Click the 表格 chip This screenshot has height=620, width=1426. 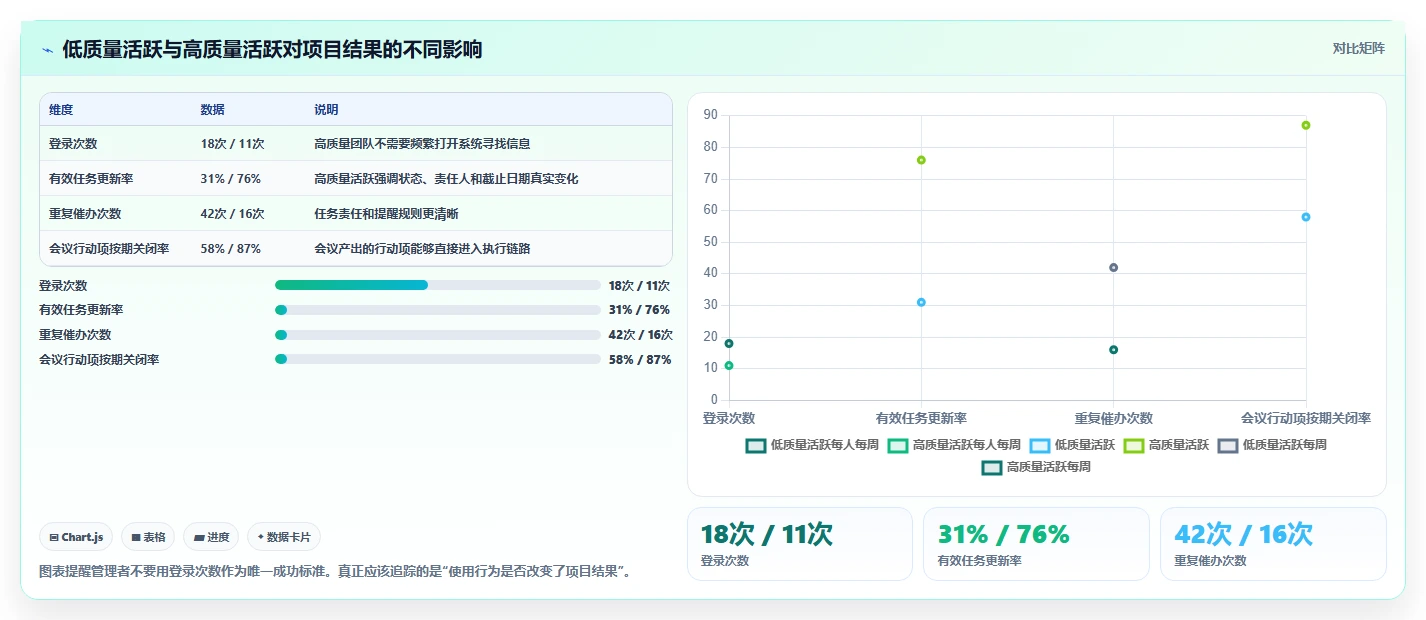pos(148,537)
